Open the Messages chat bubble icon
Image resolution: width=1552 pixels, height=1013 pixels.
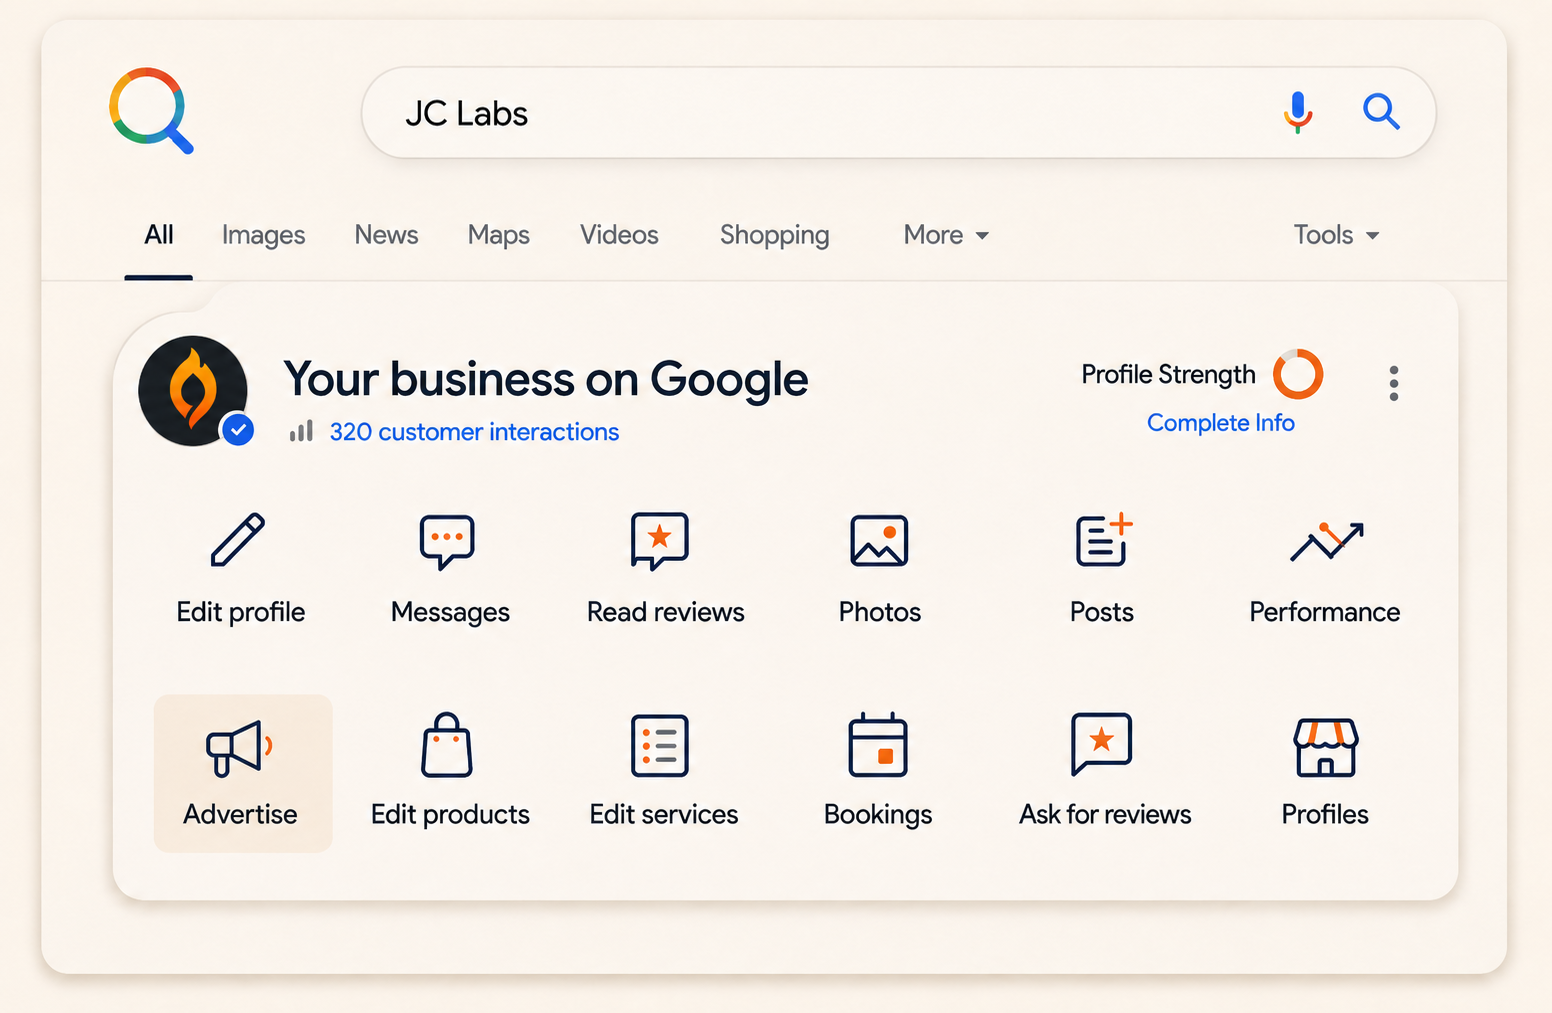(x=447, y=542)
